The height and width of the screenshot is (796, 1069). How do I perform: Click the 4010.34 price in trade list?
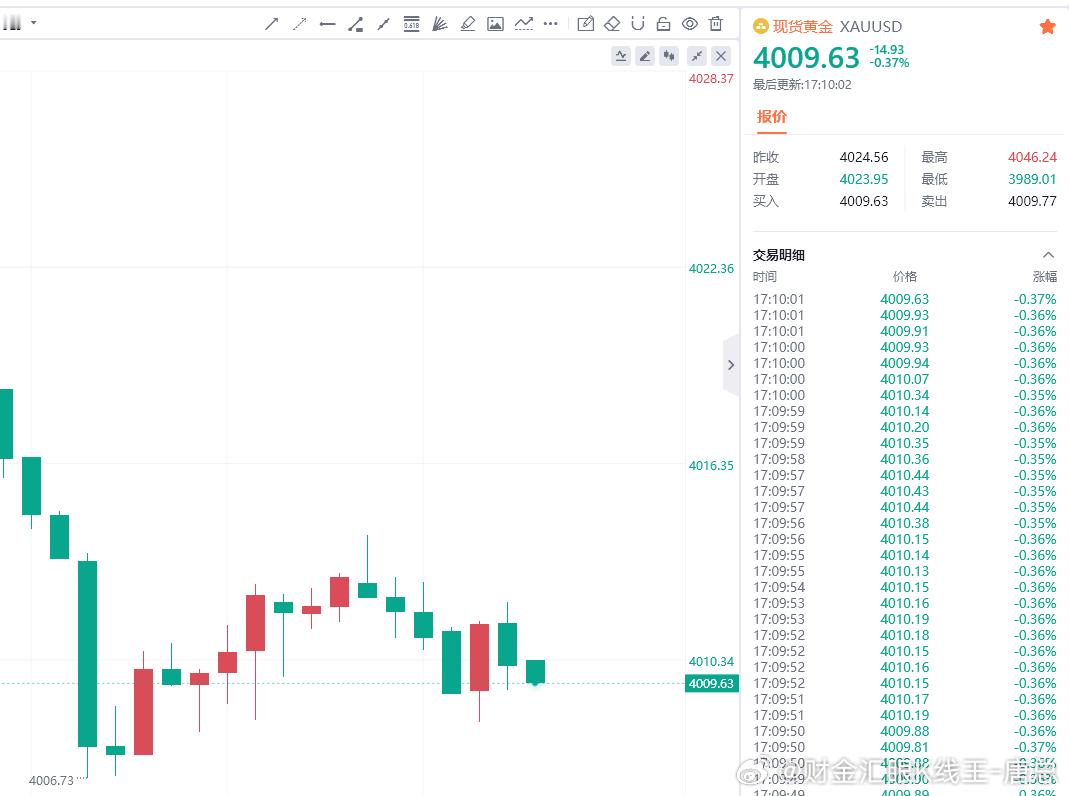coord(905,395)
